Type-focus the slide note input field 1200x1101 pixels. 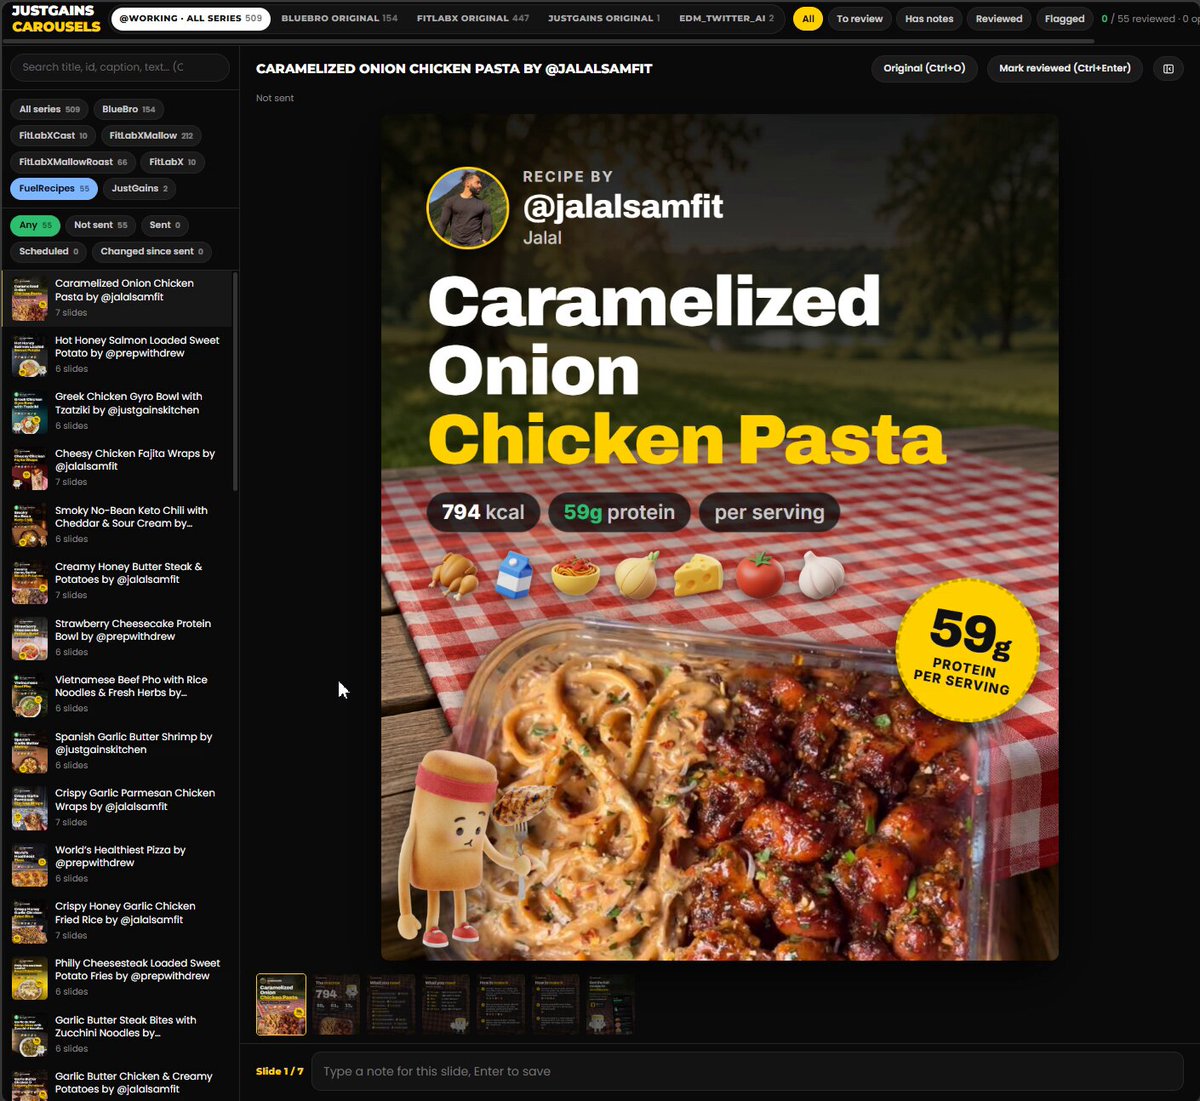pos(747,1071)
